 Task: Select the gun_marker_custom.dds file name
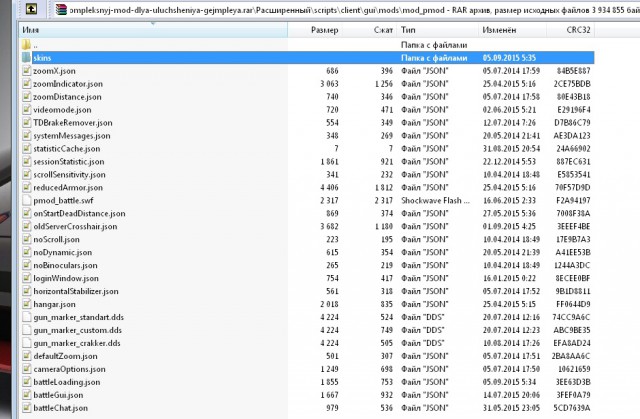pos(78,330)
